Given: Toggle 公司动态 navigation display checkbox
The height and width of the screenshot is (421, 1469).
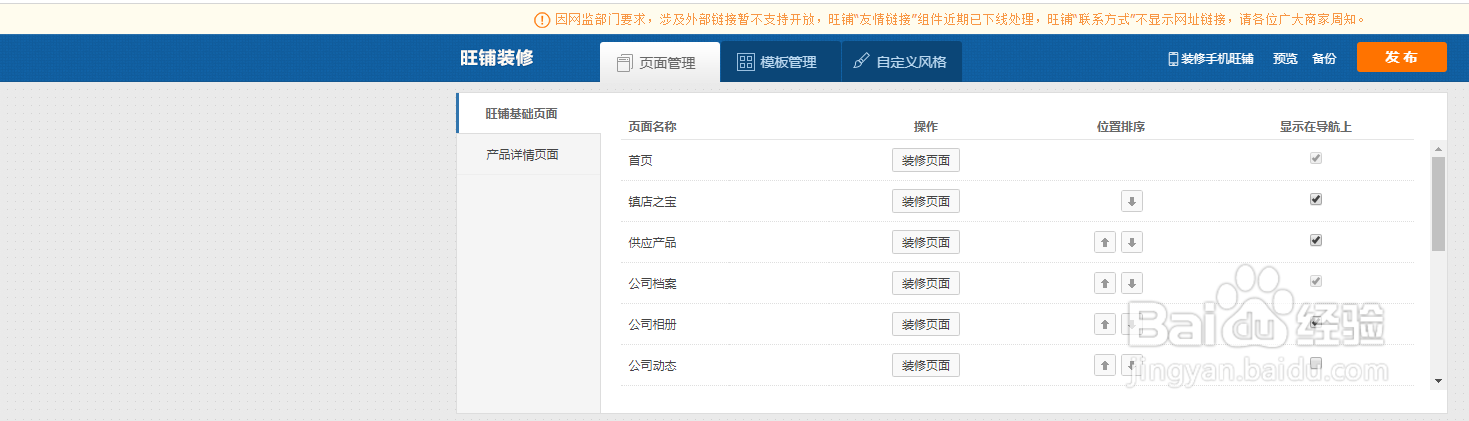Looking at the screenshot, I should coord(1316,363).
